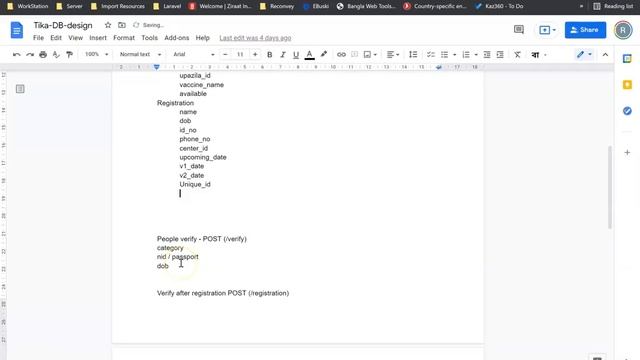Insert a link
The width and height of the screenshot is (640, 360).
click(341, 55)
